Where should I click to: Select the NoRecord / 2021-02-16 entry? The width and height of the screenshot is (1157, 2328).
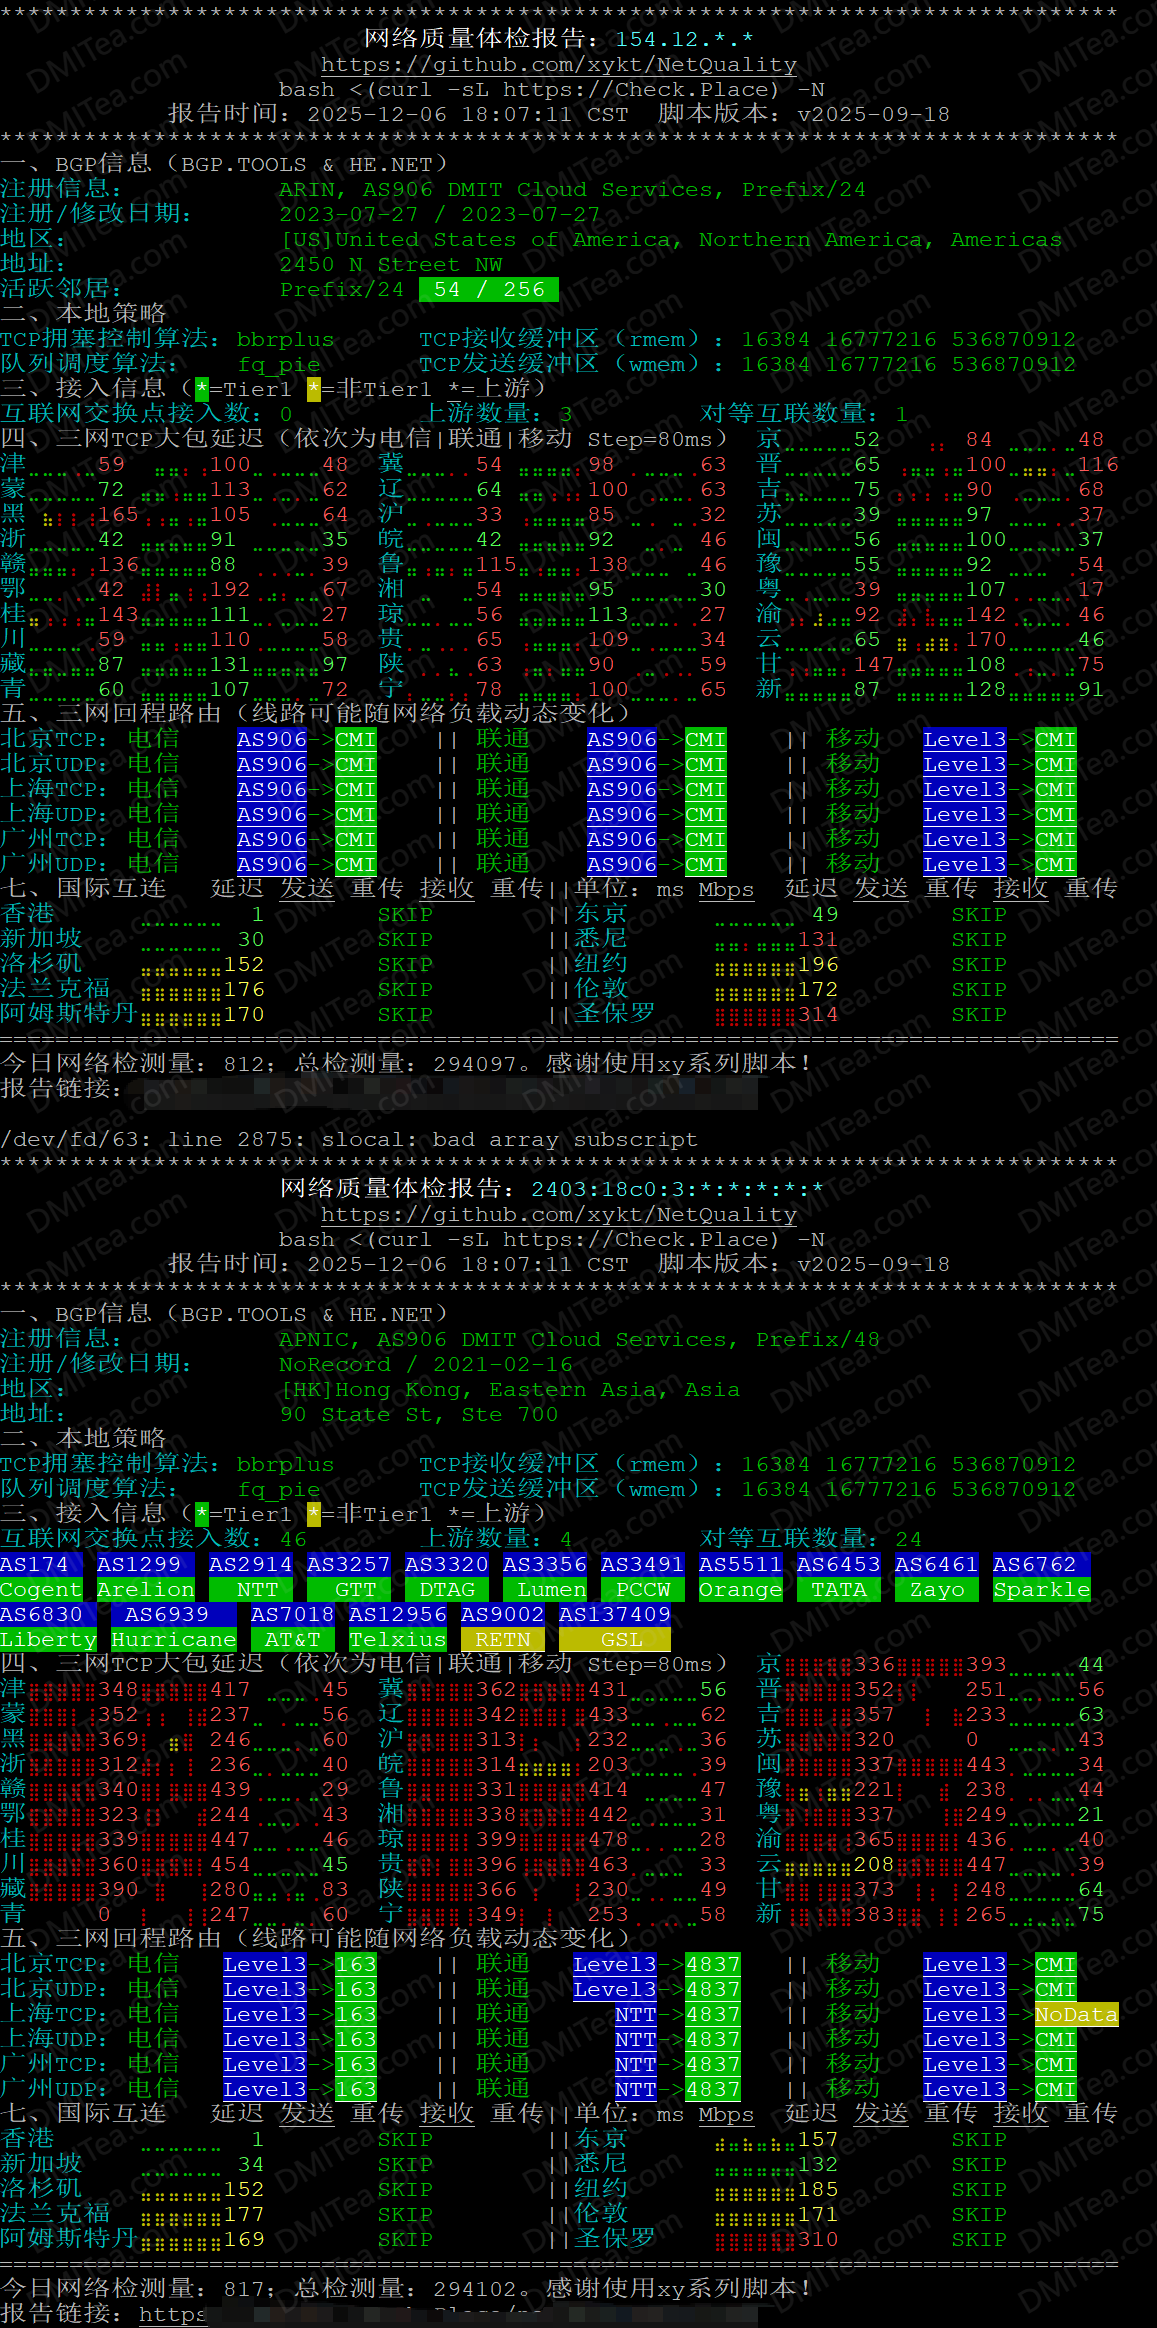(425, 1365)
